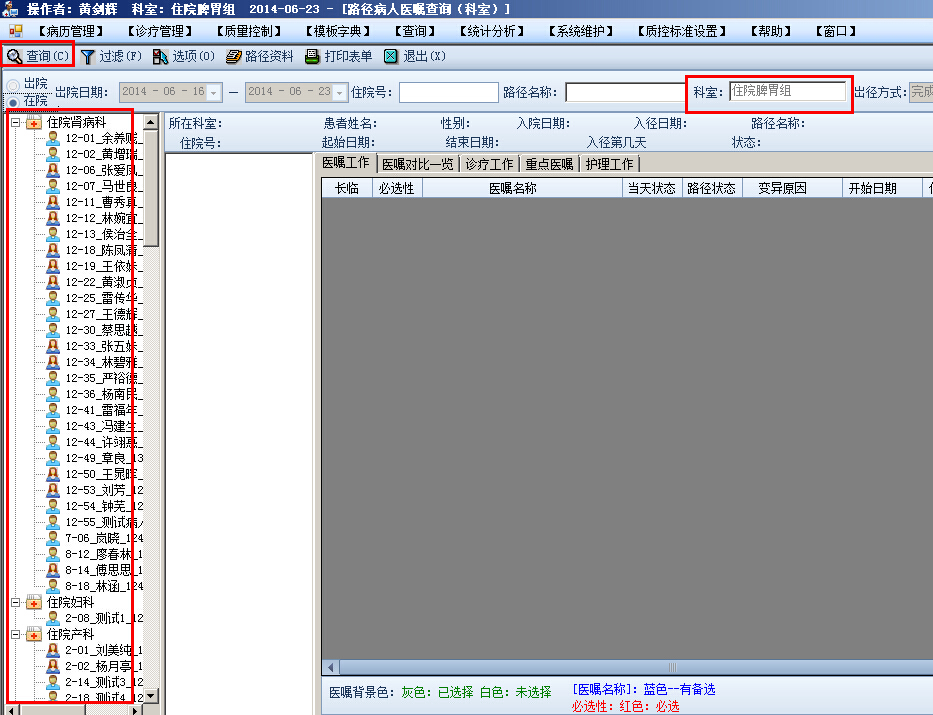Image resolution: width=933 pixels, height=715 pixels.
Task: Select patient icon for 2-01_刘美纯
Action: point(53,650)
